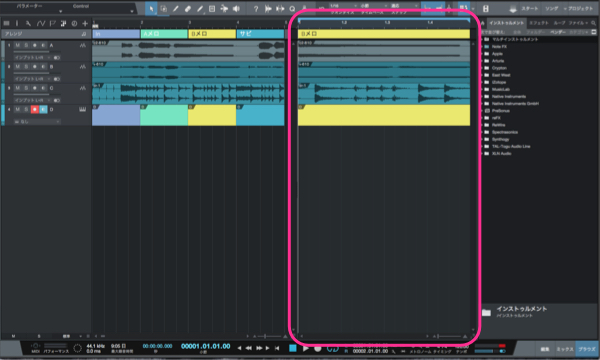Select the Eraser tool
The height and width of the screenshot is (360, 600).
(188, 8)
